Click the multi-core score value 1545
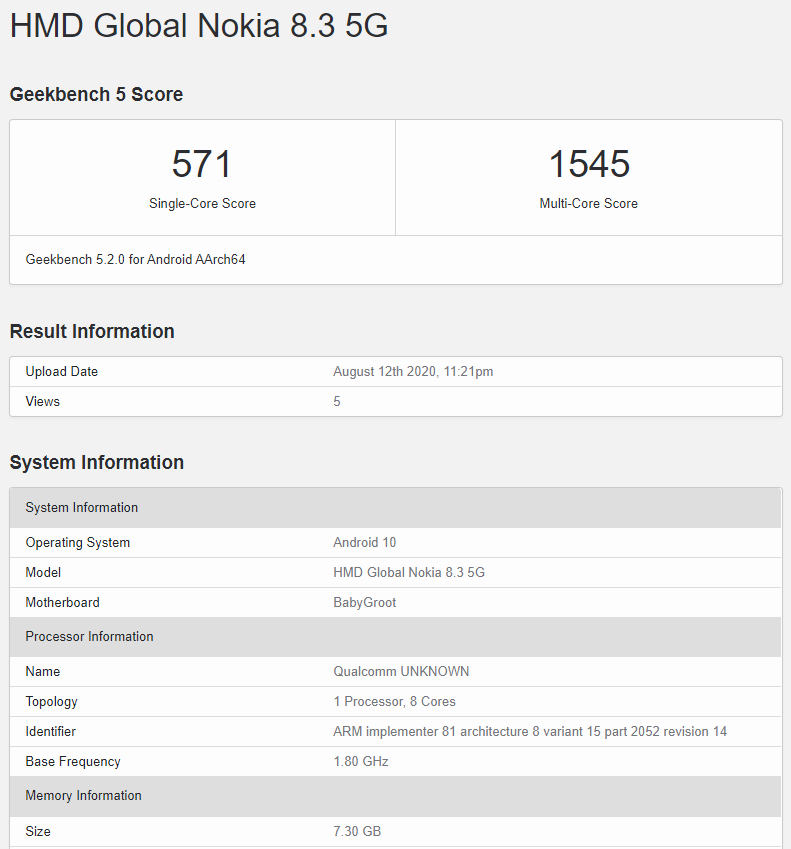The image size is (791, 849). coord(589,164)
